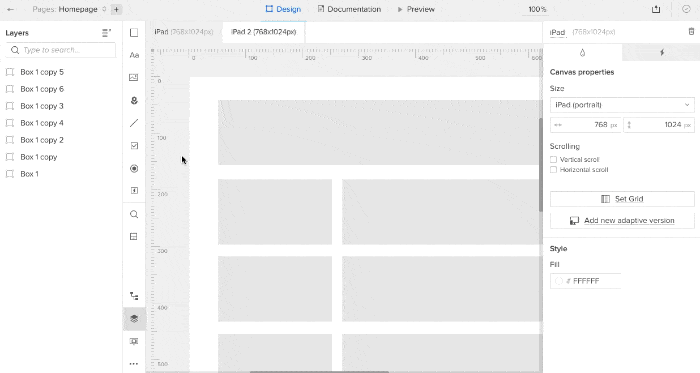Switch to the iPad canvas tab
700x373 pixels.
(x=184, y=32)
